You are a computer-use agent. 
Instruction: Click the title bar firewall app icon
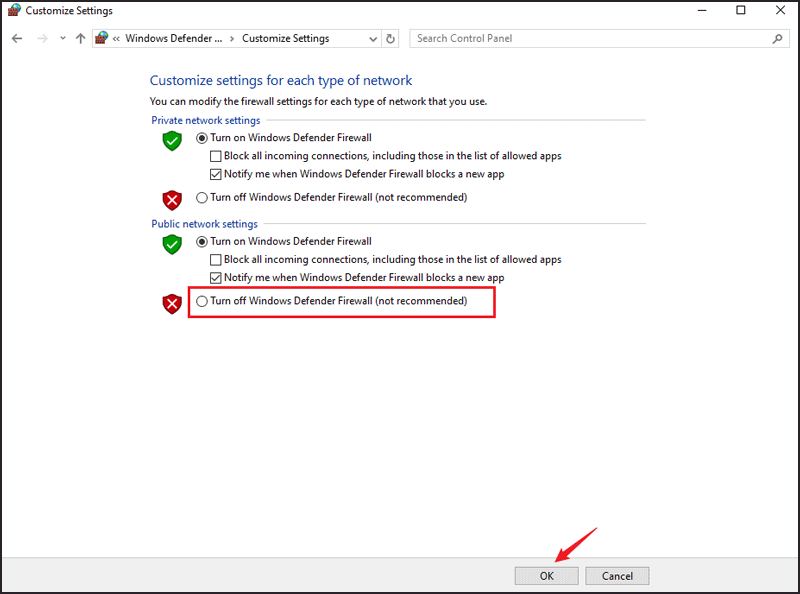coord(14,10)
